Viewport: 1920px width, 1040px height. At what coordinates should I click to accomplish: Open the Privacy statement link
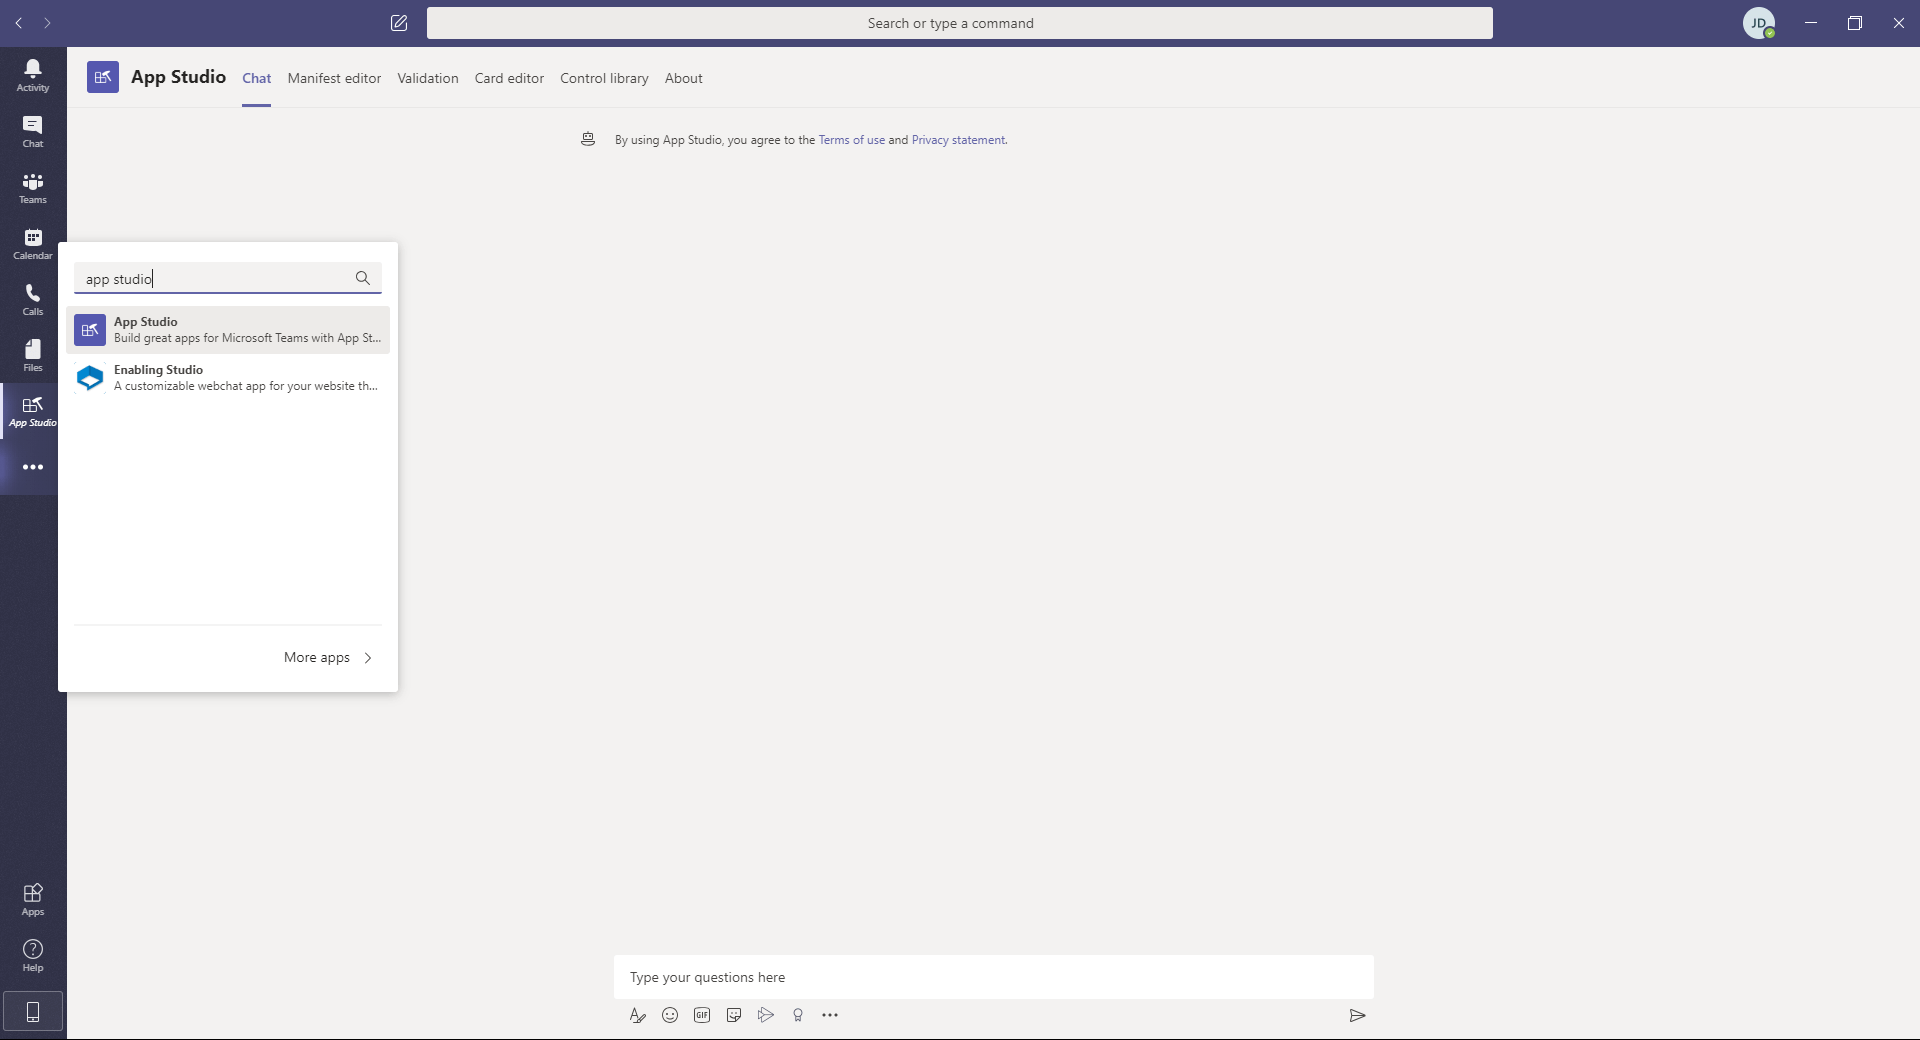tap(958, 140)
